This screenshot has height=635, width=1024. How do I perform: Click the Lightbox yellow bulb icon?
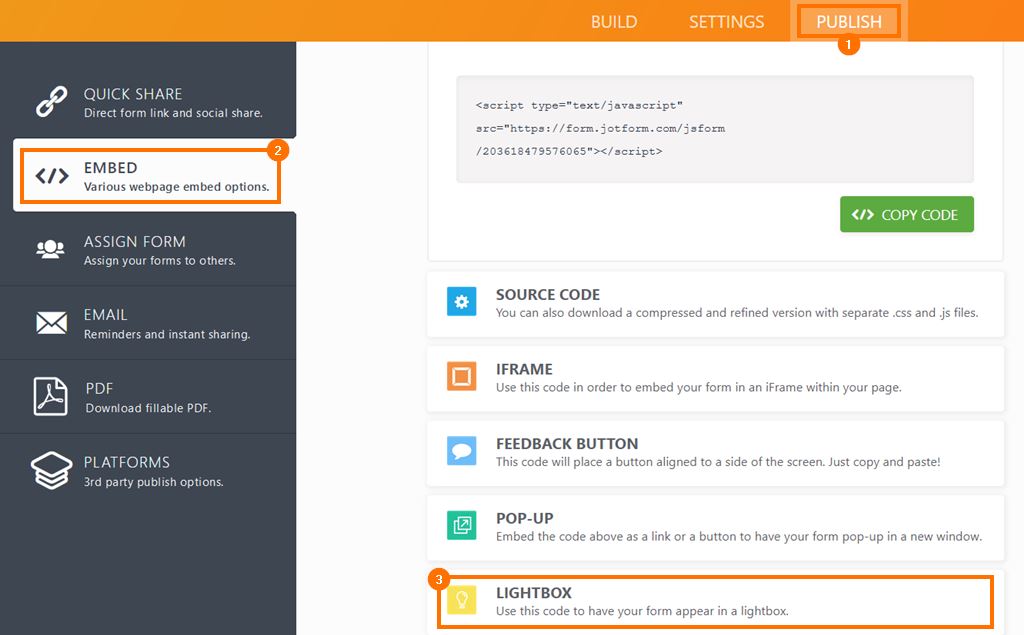(462, 600)
